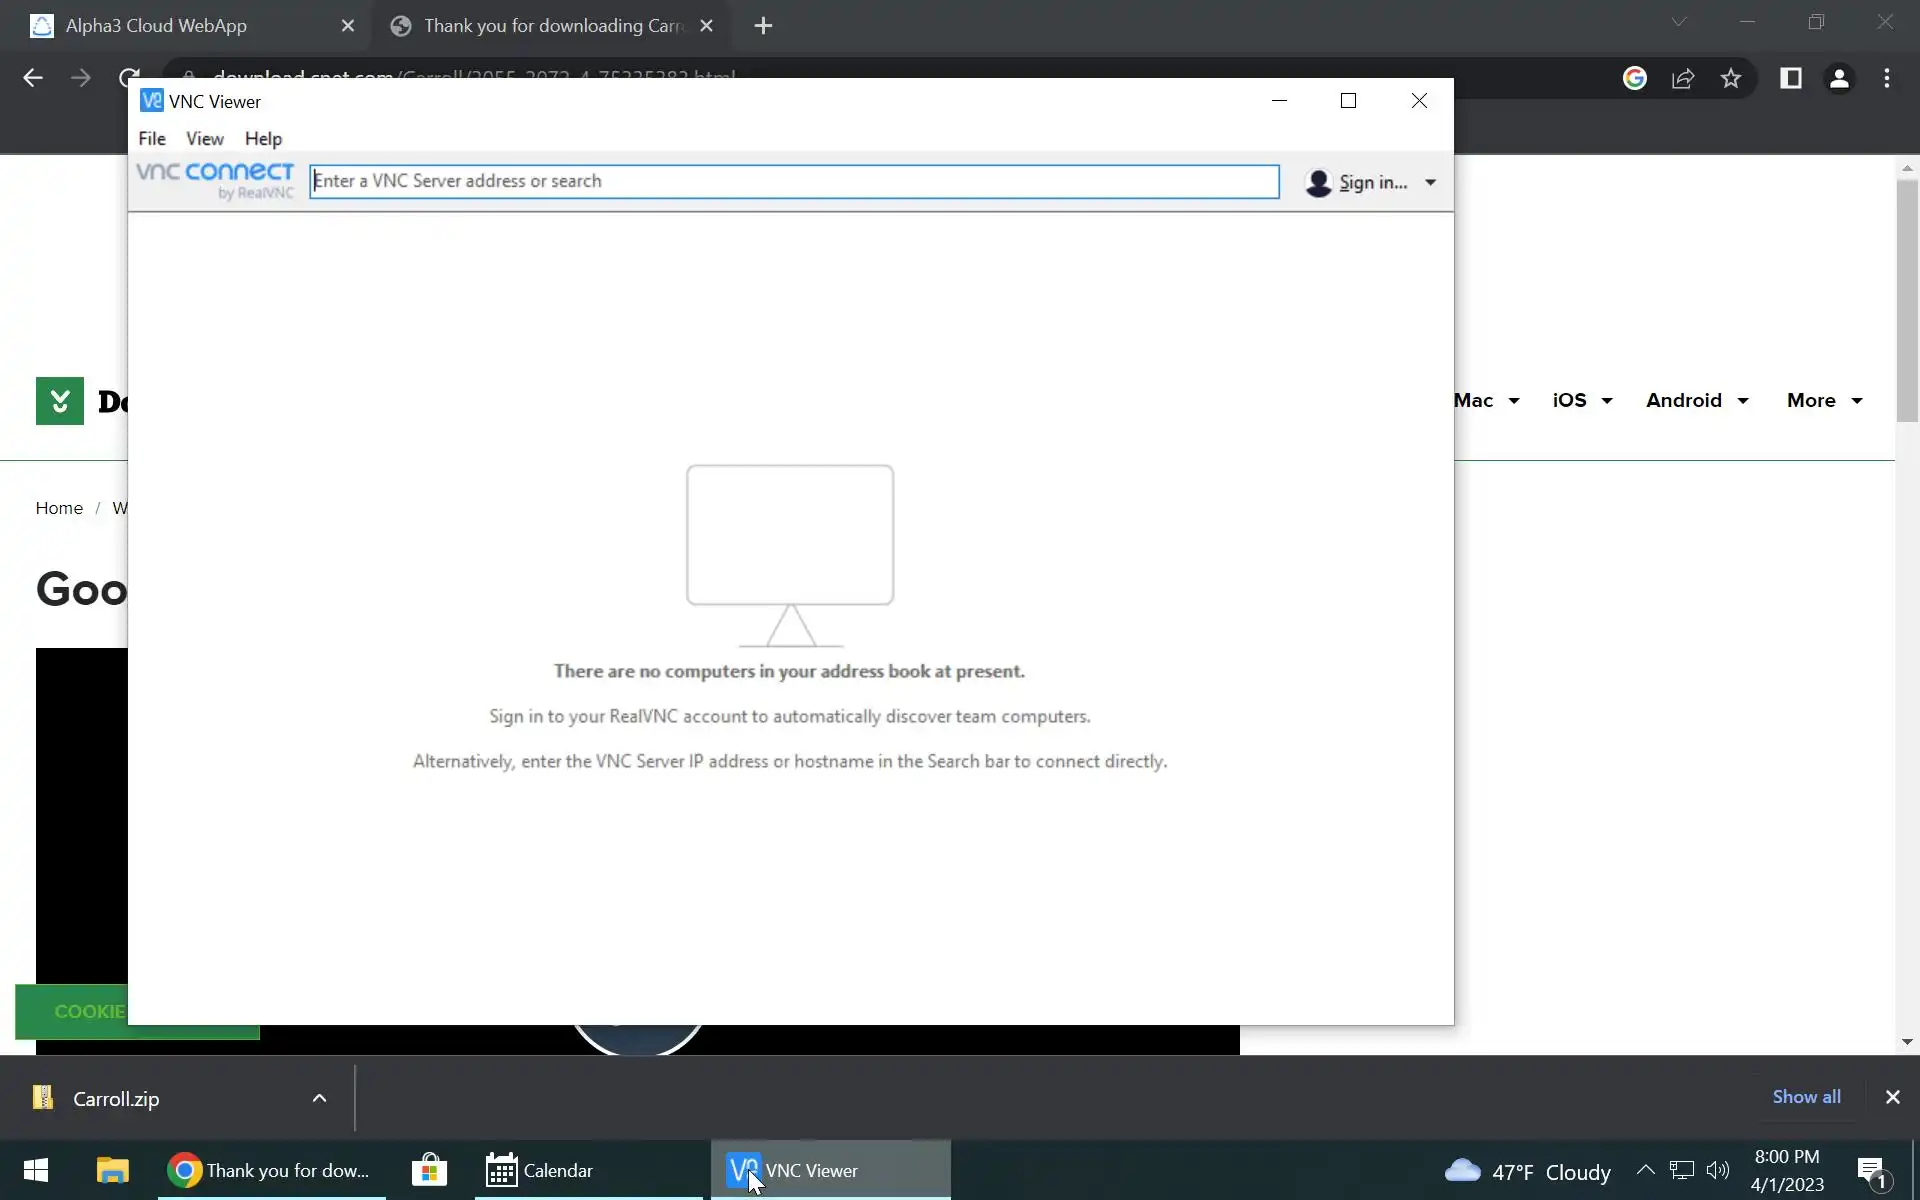This screenshot has width=1920, height=1200.
Task: Click the volume speaker tray icon
Action: [x=1717, y=1170]
